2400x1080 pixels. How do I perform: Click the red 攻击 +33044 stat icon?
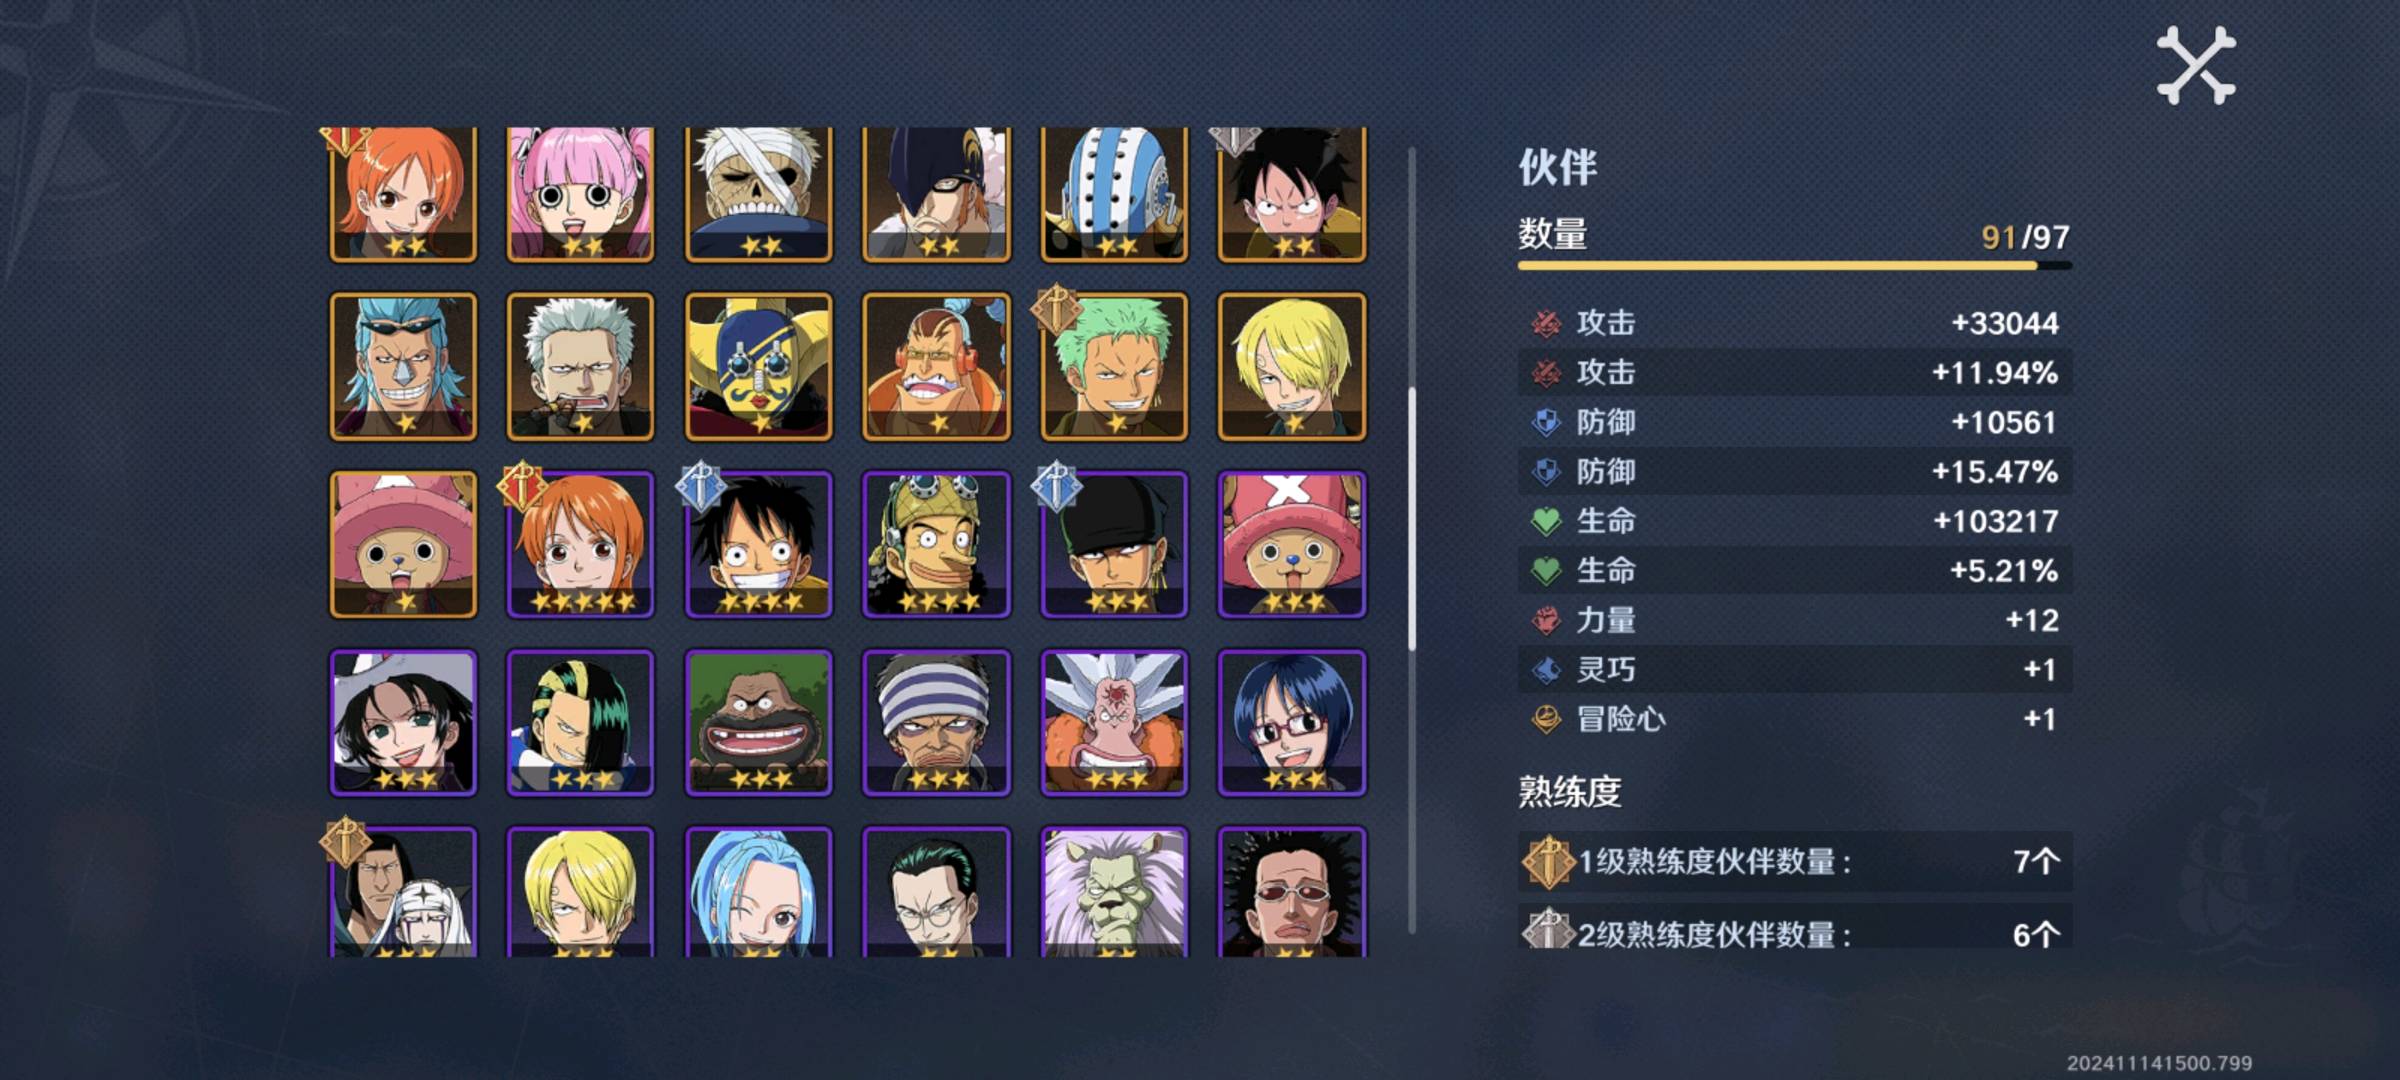pyautogui.click(x=1546, y=323)
